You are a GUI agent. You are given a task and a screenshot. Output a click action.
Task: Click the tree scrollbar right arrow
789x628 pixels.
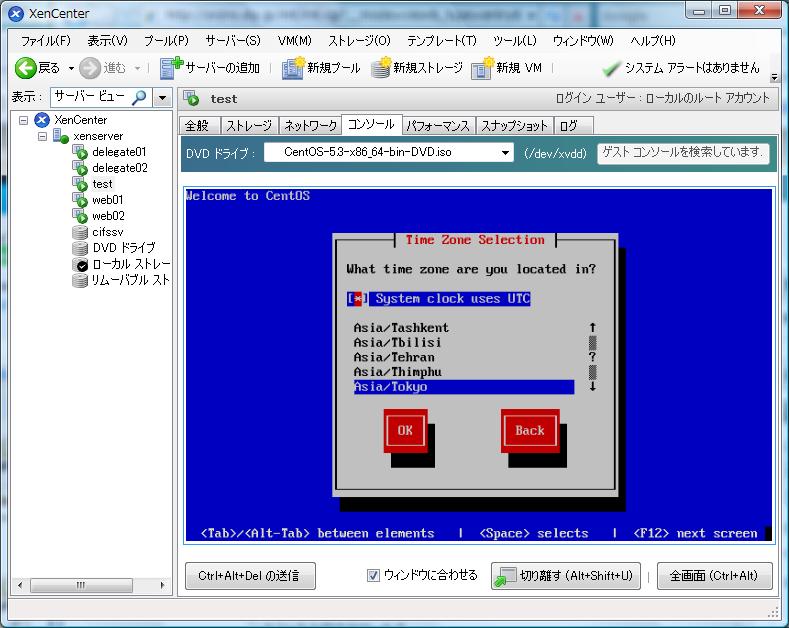[x=163, y=585]
